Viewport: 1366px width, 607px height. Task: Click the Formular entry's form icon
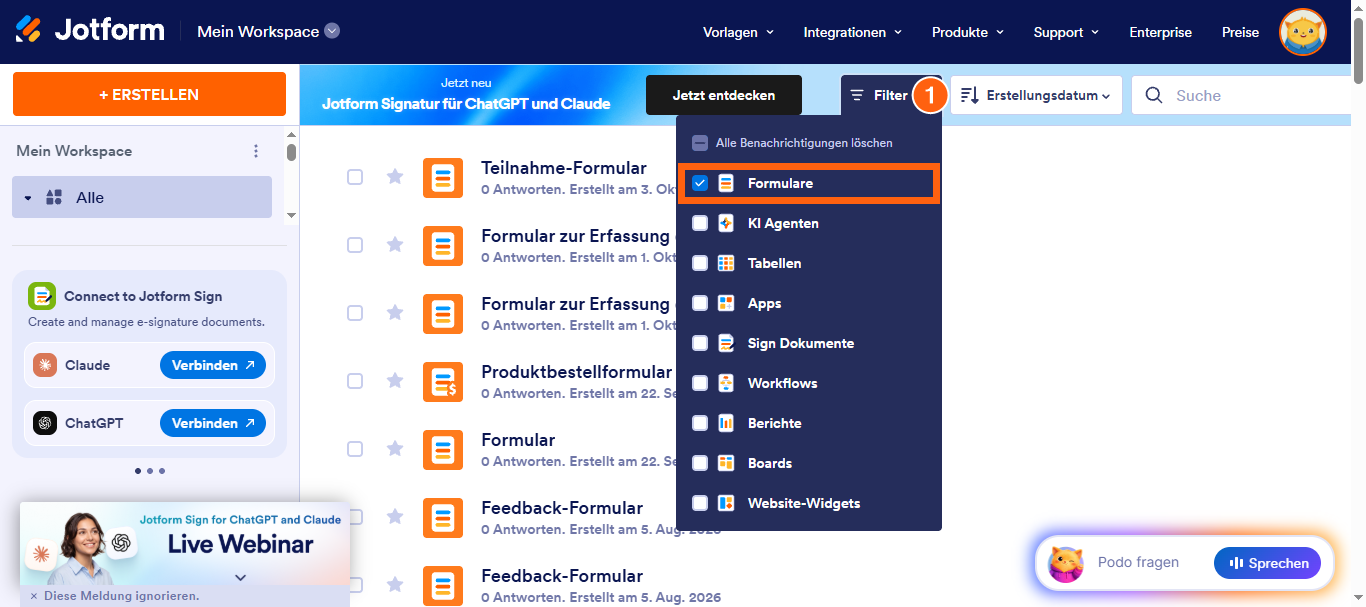(x=442, y=449)
